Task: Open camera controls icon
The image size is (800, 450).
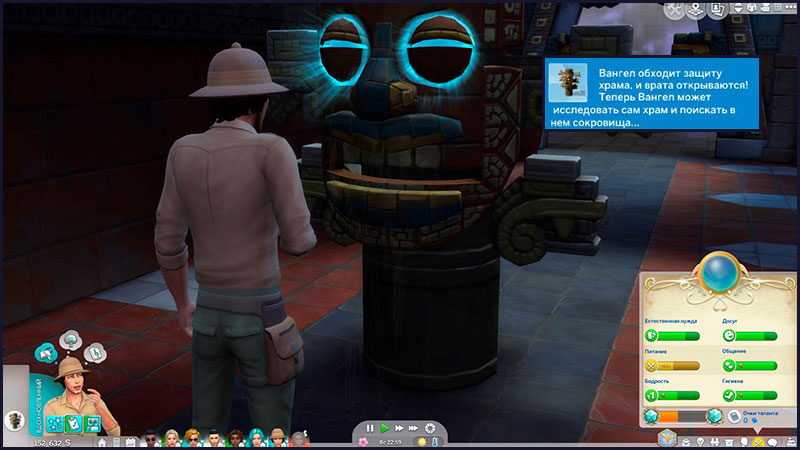Action: pos(765,8)
